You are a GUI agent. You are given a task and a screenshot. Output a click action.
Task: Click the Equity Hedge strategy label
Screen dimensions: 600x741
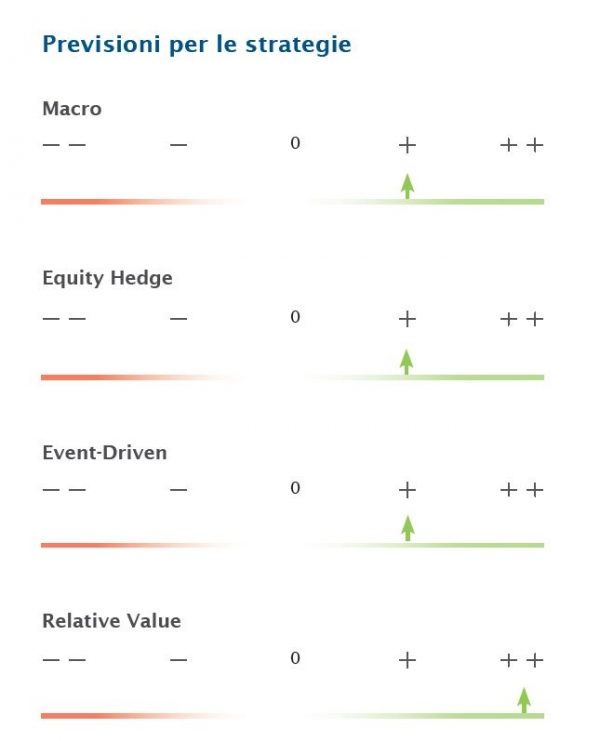108,278
